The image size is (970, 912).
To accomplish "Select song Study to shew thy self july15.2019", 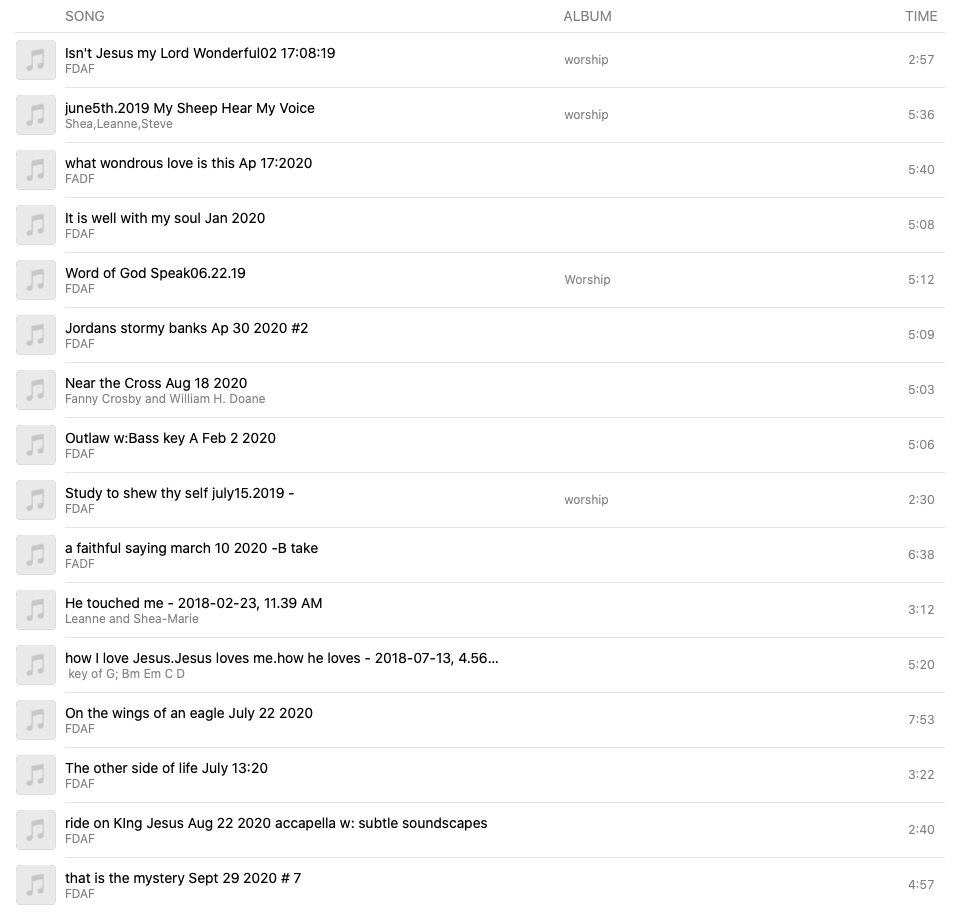I will point(179,493).
